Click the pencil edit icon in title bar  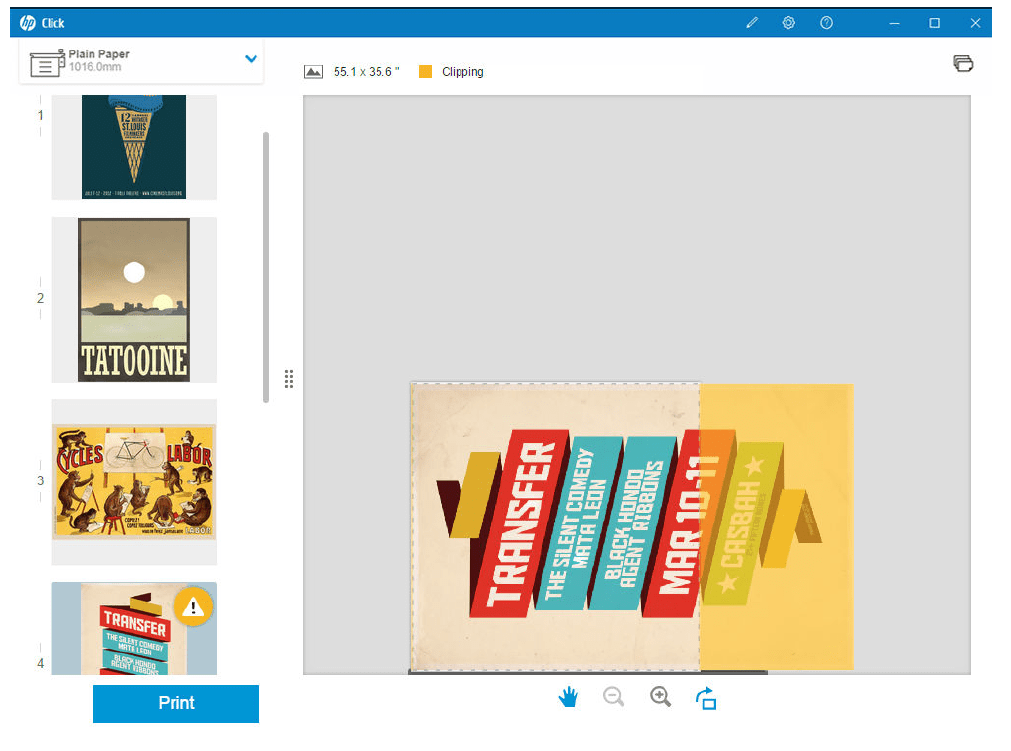tap(752, 22)
